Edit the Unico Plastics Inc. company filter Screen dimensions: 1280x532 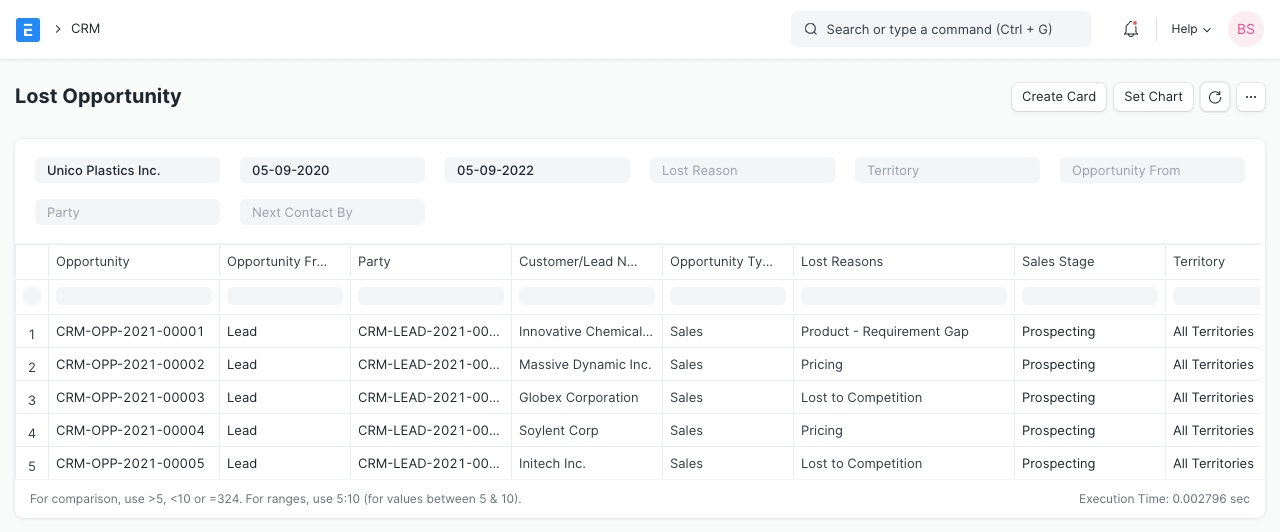click(x=127, y=171)
